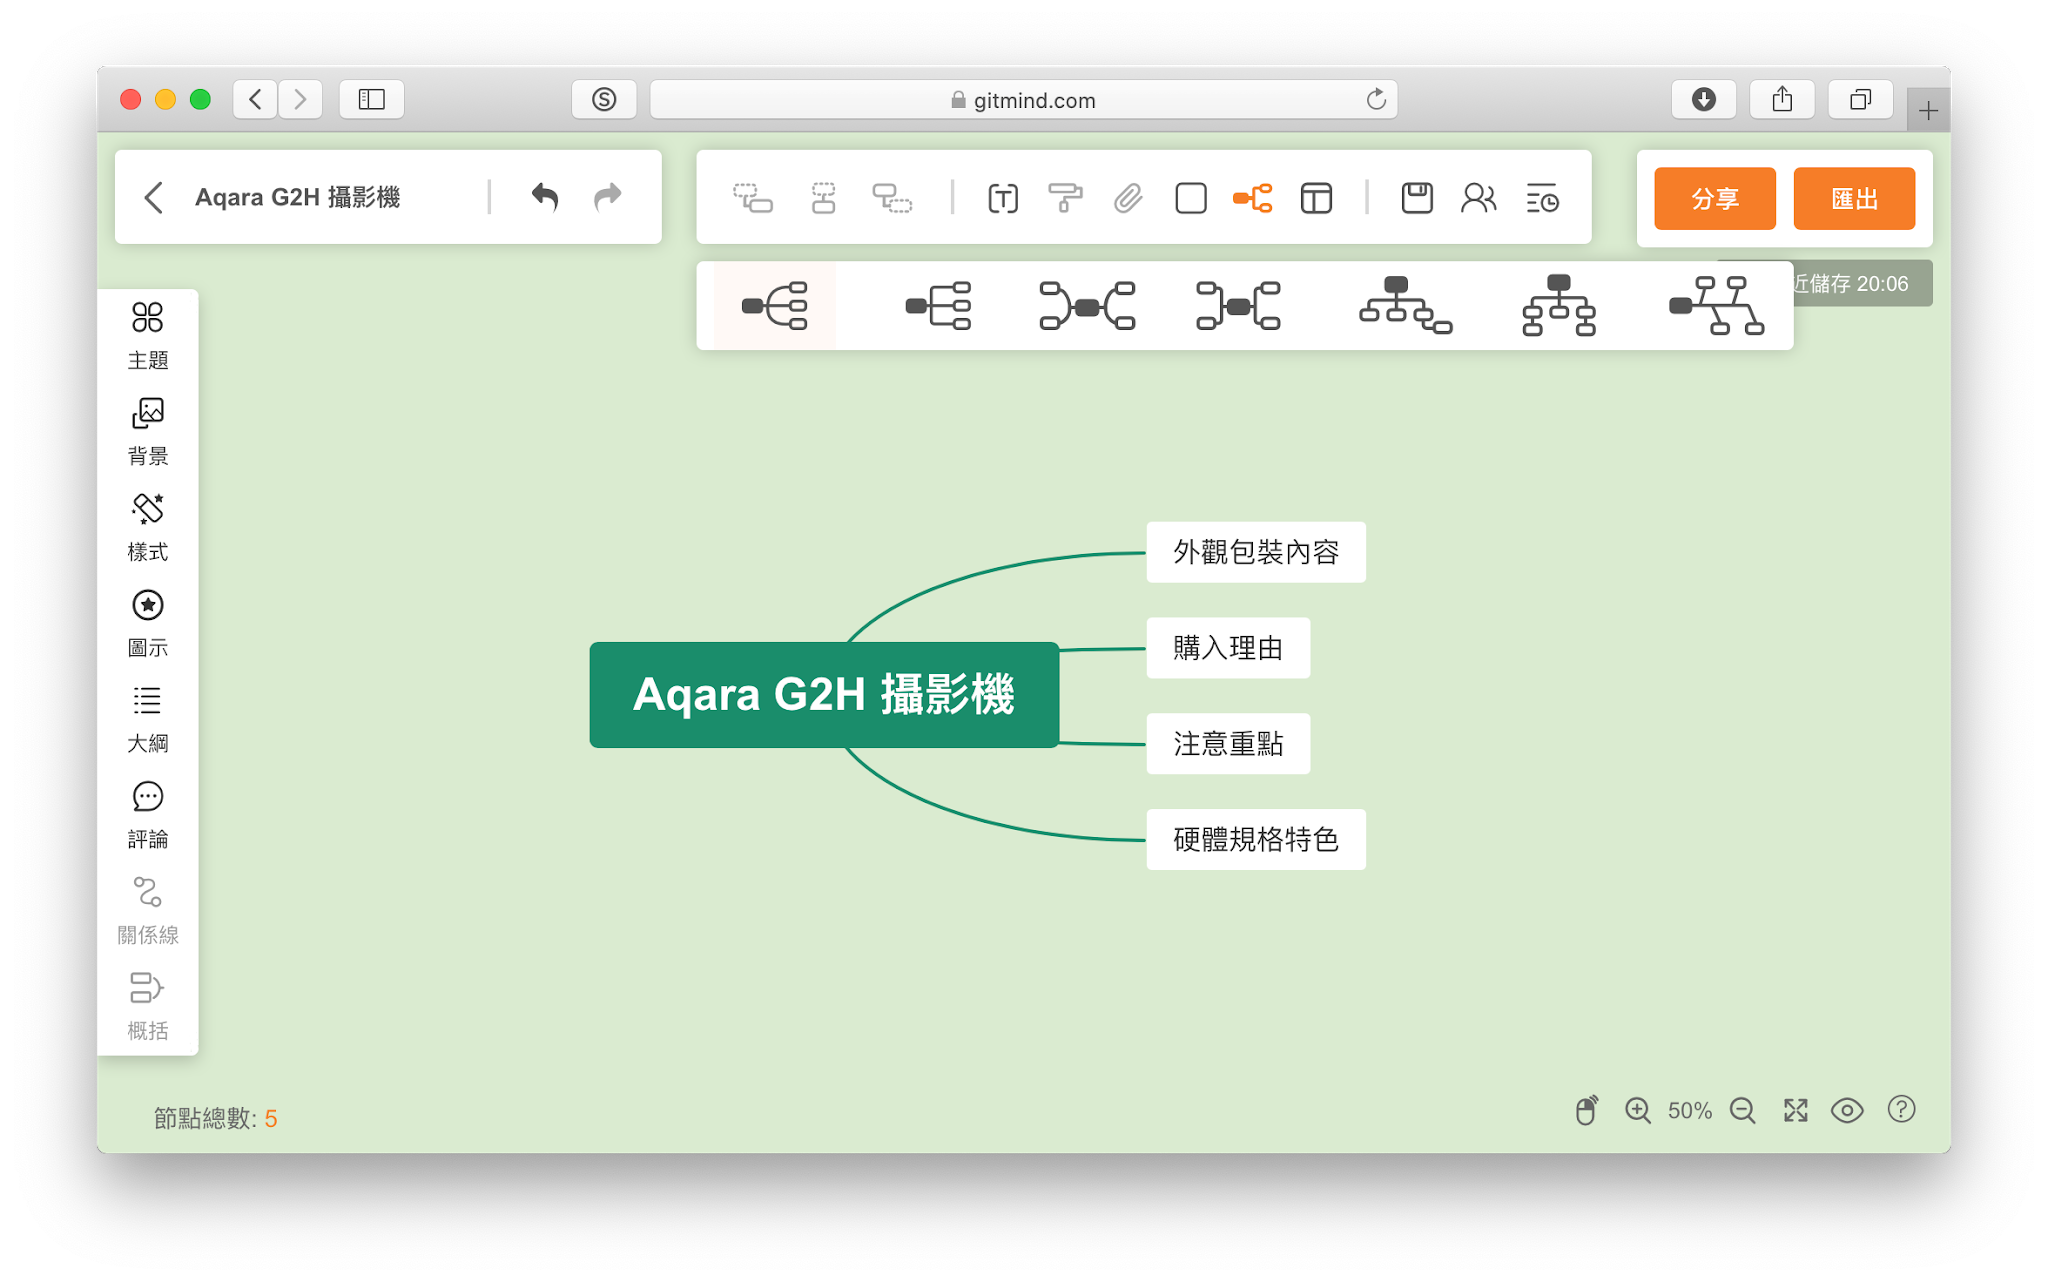2048x1282 pixels.
Task: Open the Safari downloads icon
Action: (x=1704, y=99)
